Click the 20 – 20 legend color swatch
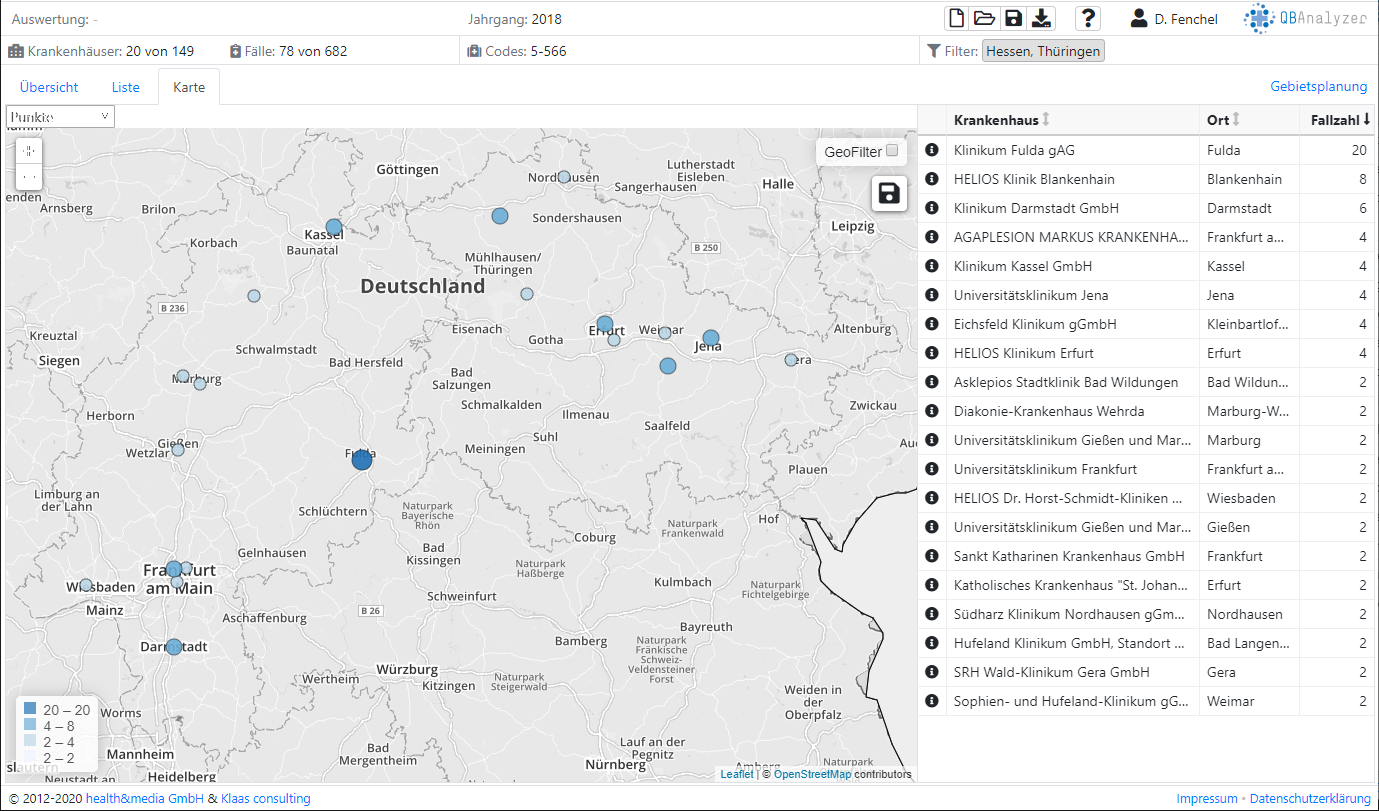The height and width of the screenshot is (811, 1379). 30,710
